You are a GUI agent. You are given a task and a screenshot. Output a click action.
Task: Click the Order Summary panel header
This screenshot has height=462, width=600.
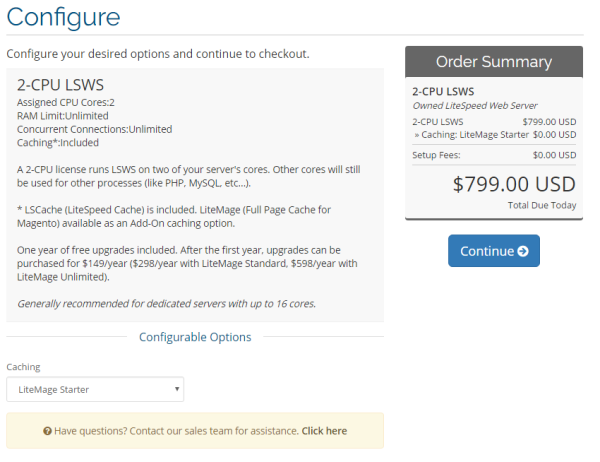click(494, 62)
